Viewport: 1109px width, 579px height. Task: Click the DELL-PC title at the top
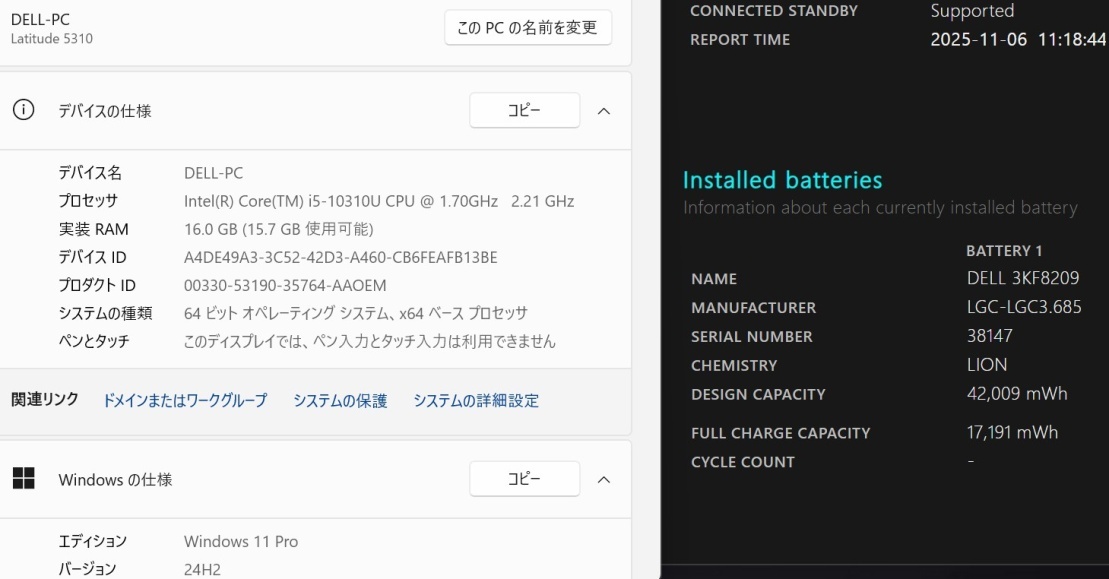pyautogui.click(x=40, y=19)
